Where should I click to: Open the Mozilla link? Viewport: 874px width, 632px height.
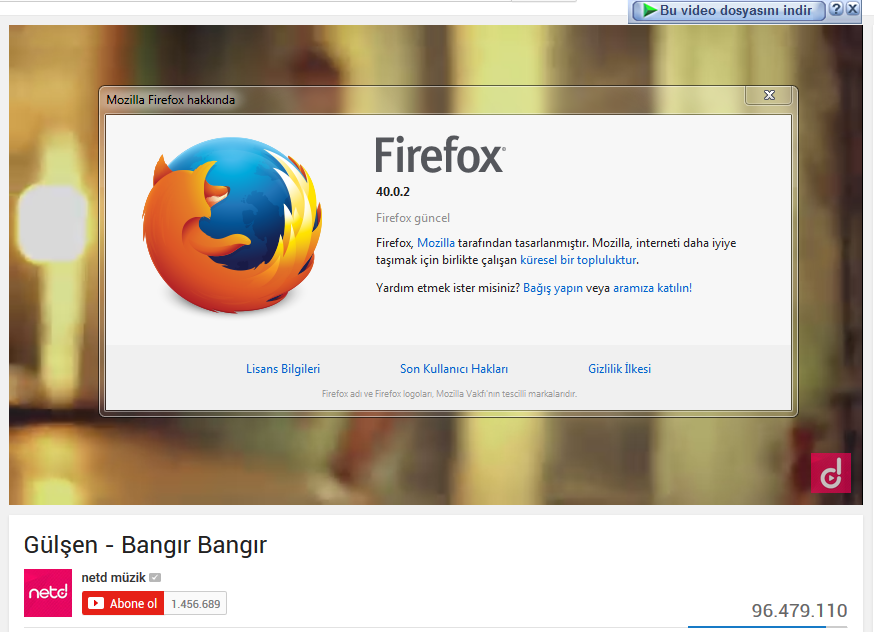pyautogui.click(x=436, y=243)
